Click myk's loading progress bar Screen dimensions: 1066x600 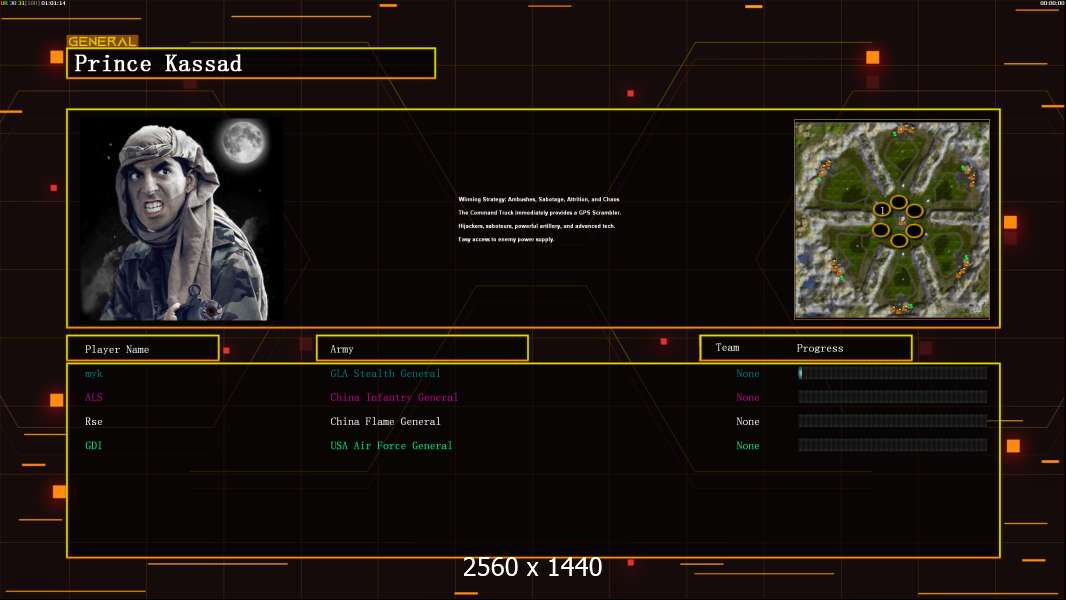click(893, 372)
